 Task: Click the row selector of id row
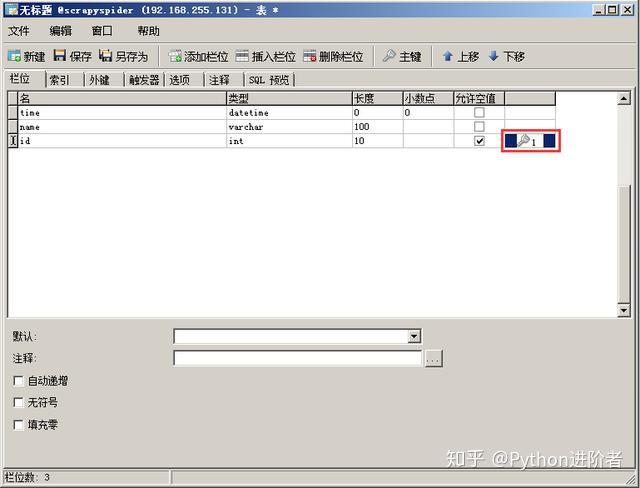pos(13,141)
